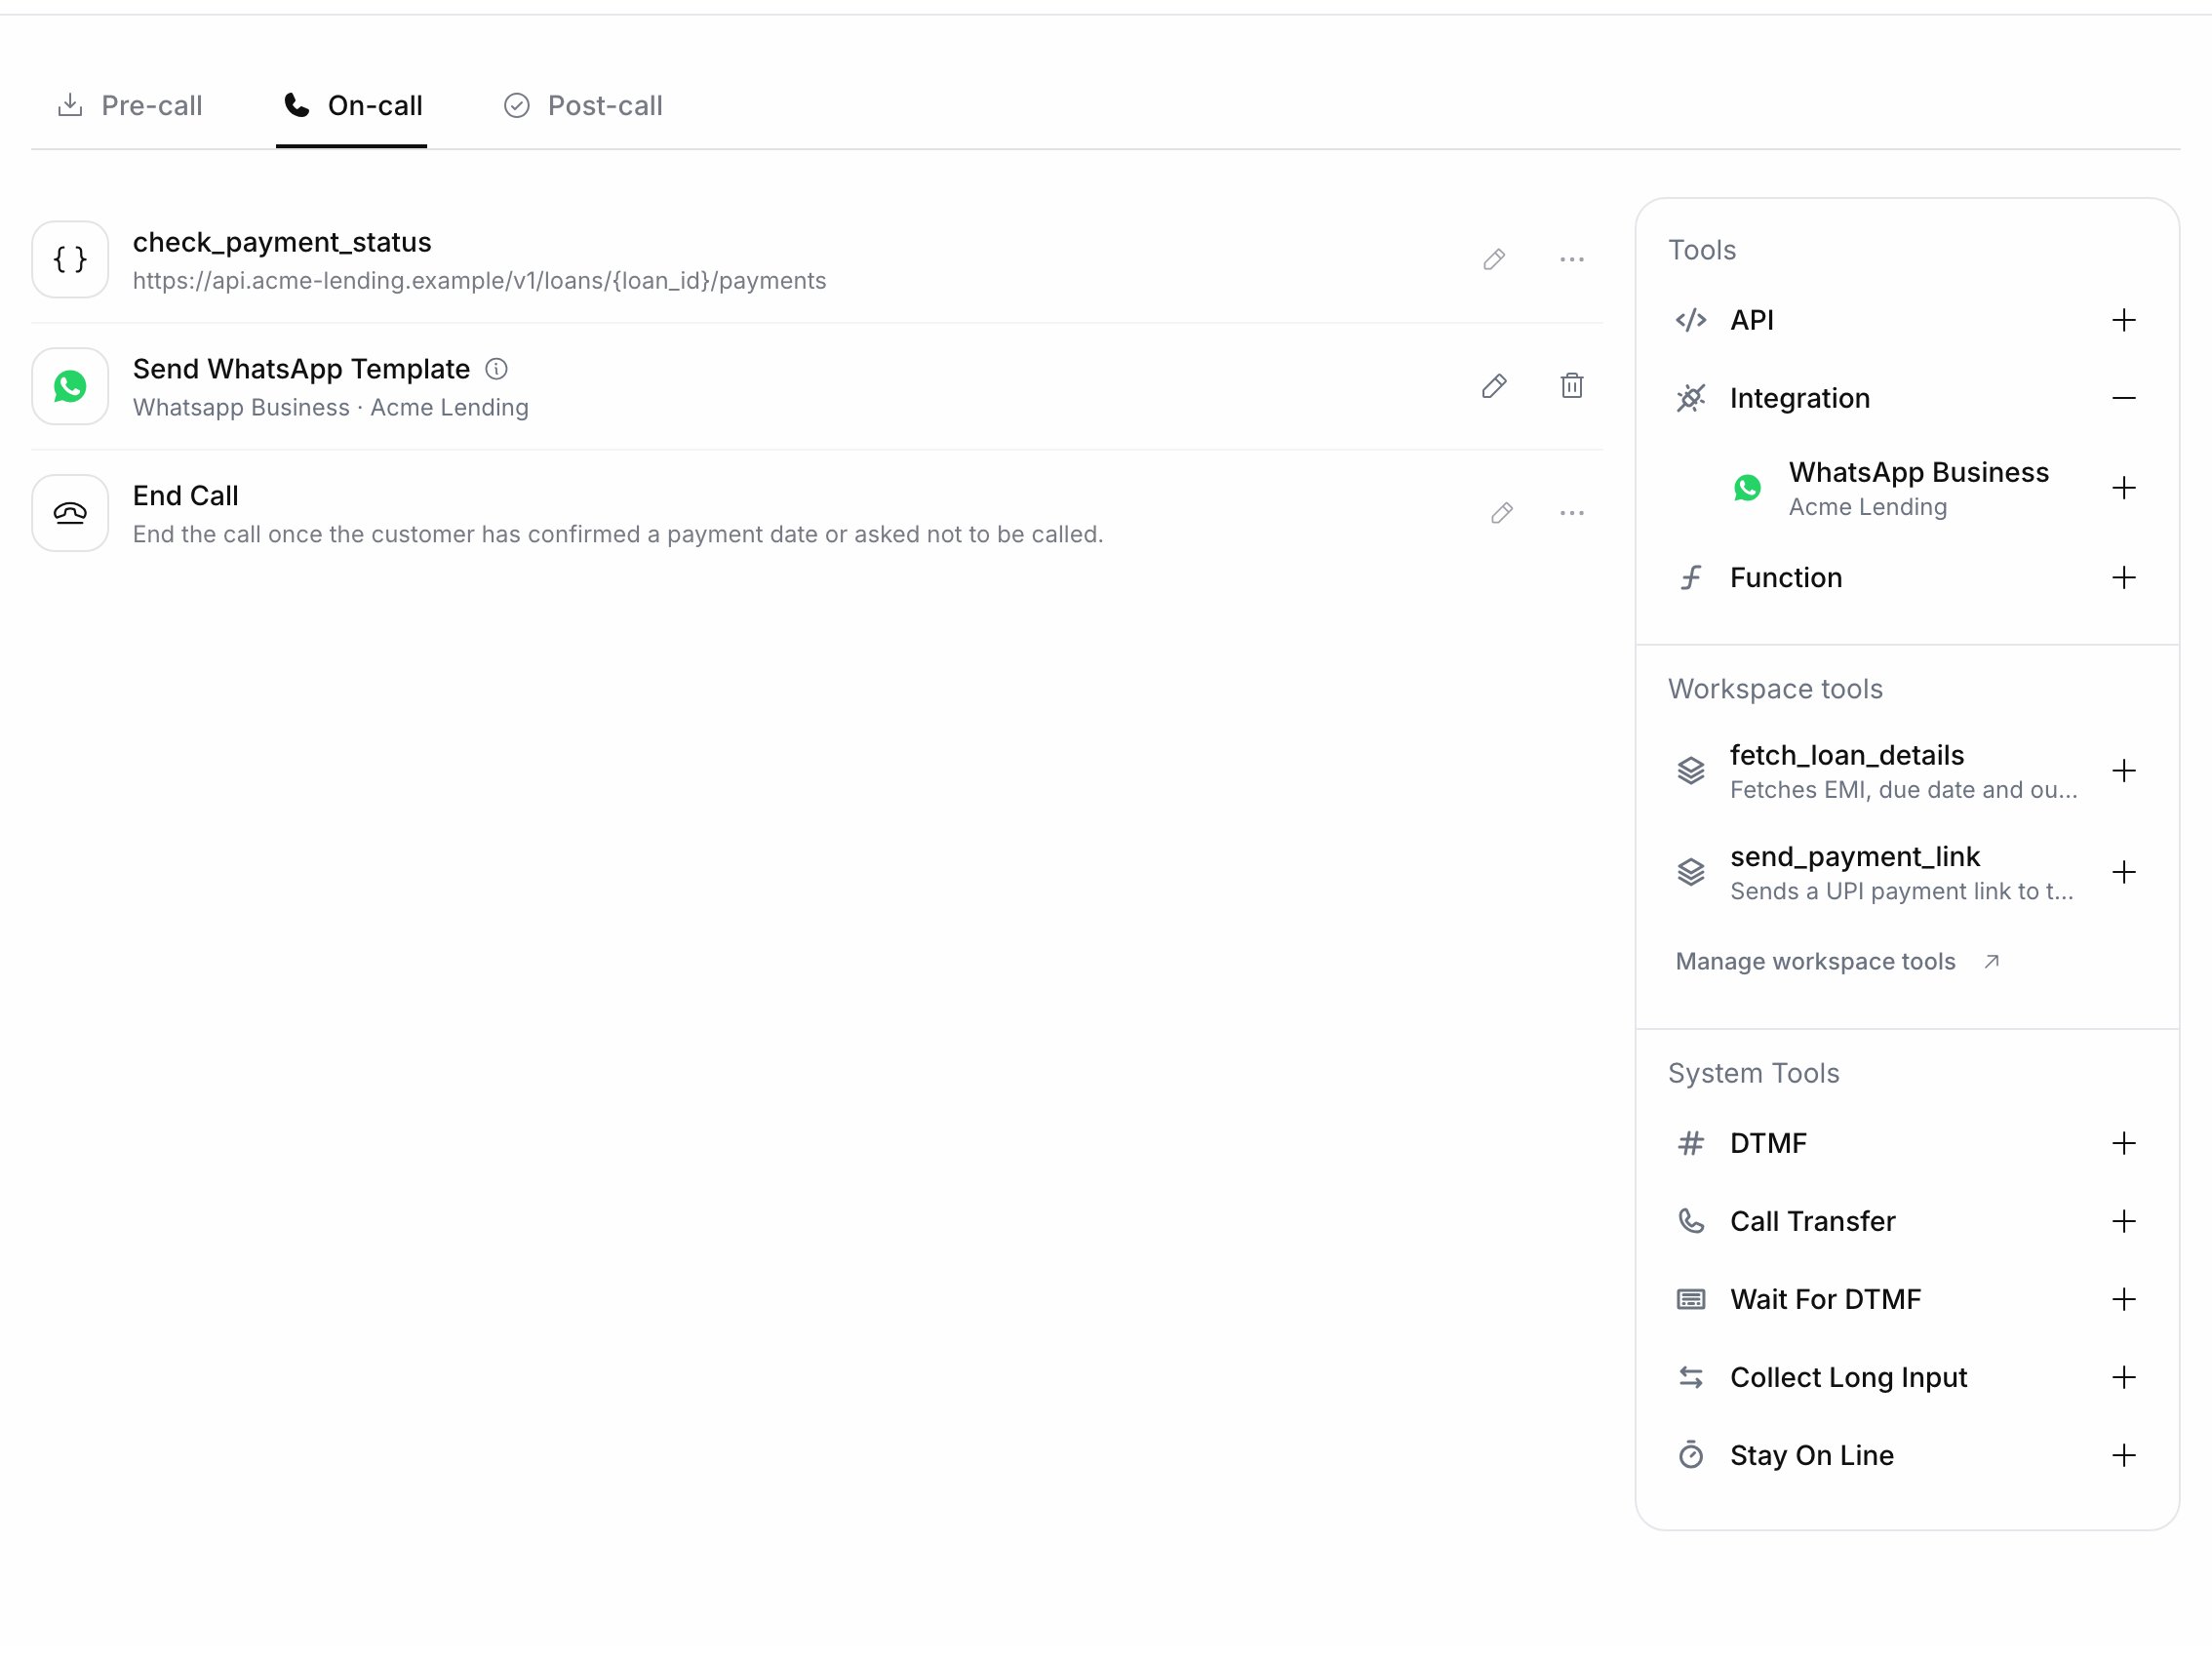This screenshot has height=1662, width=2212.
Task: Click WhatsApp Business label in Integration list
Action: tap(1919, 472)
